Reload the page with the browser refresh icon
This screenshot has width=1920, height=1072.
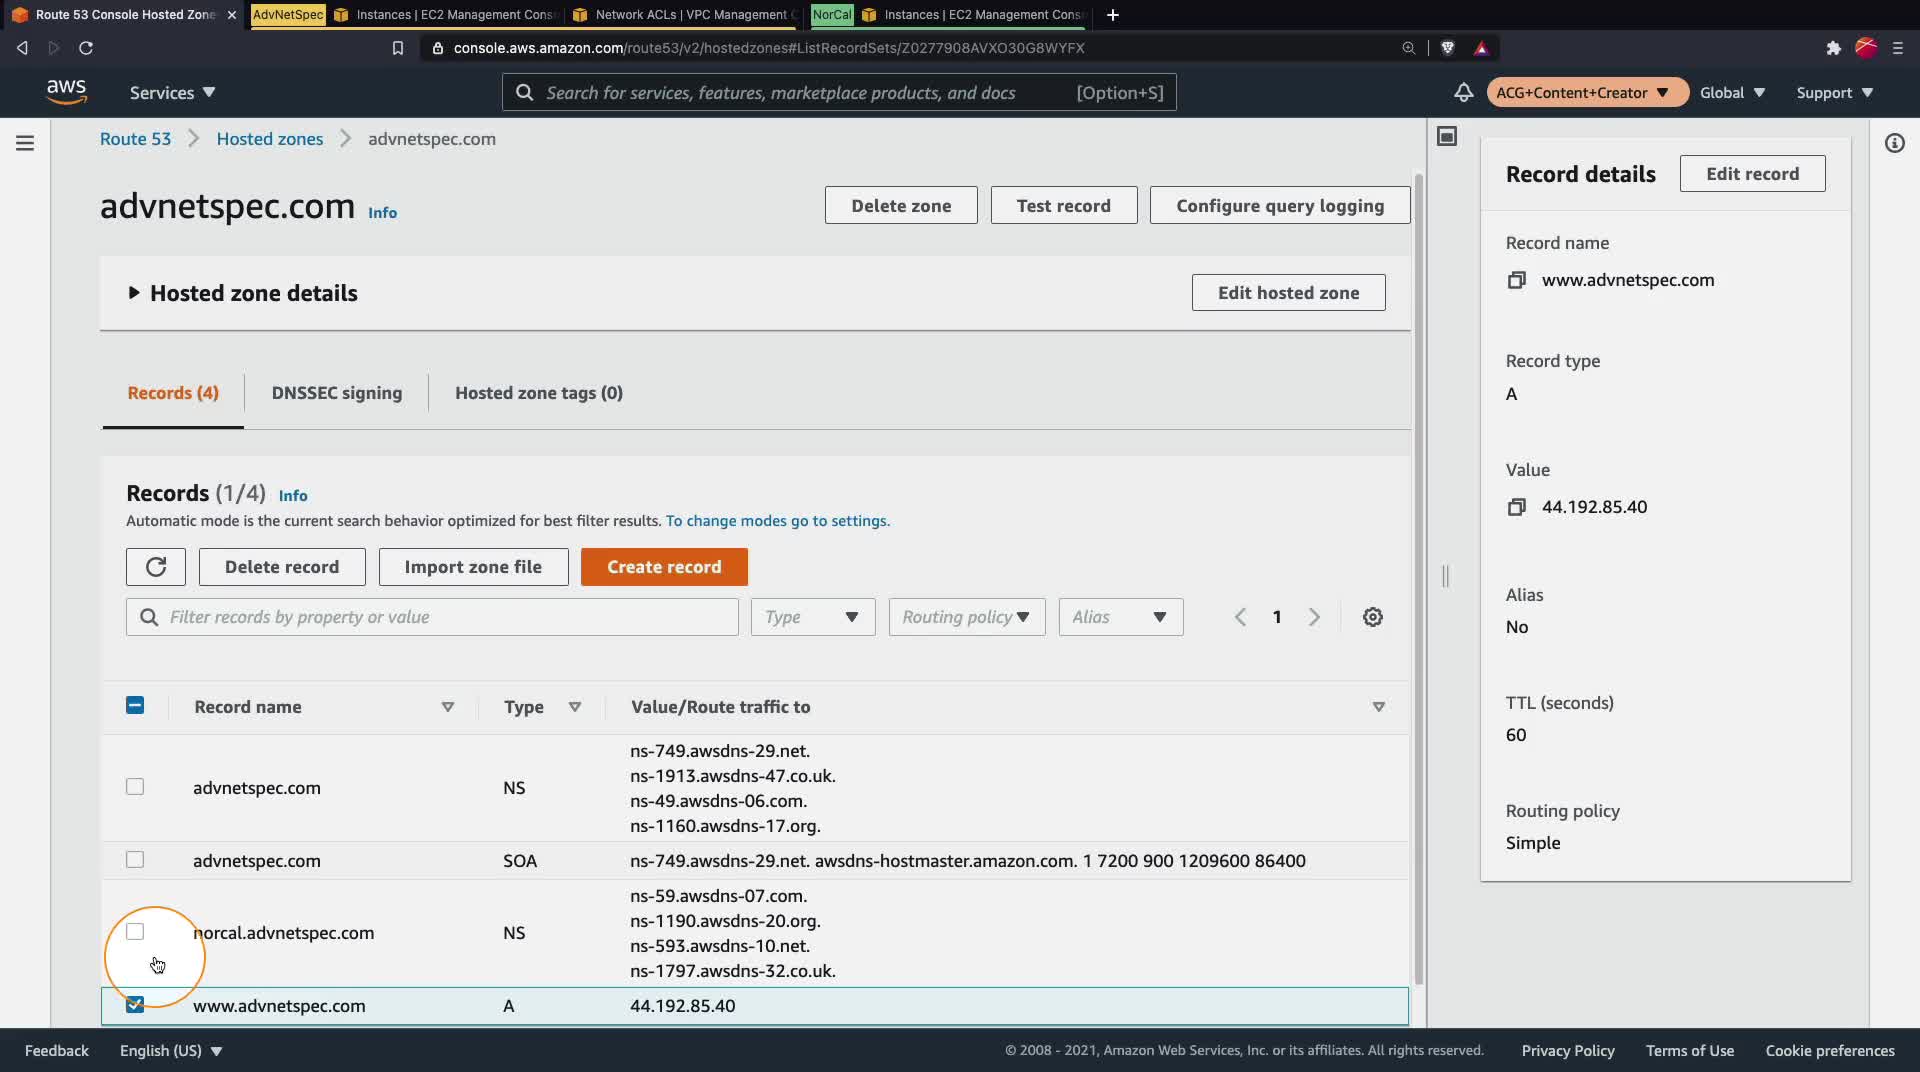[86, 48]
